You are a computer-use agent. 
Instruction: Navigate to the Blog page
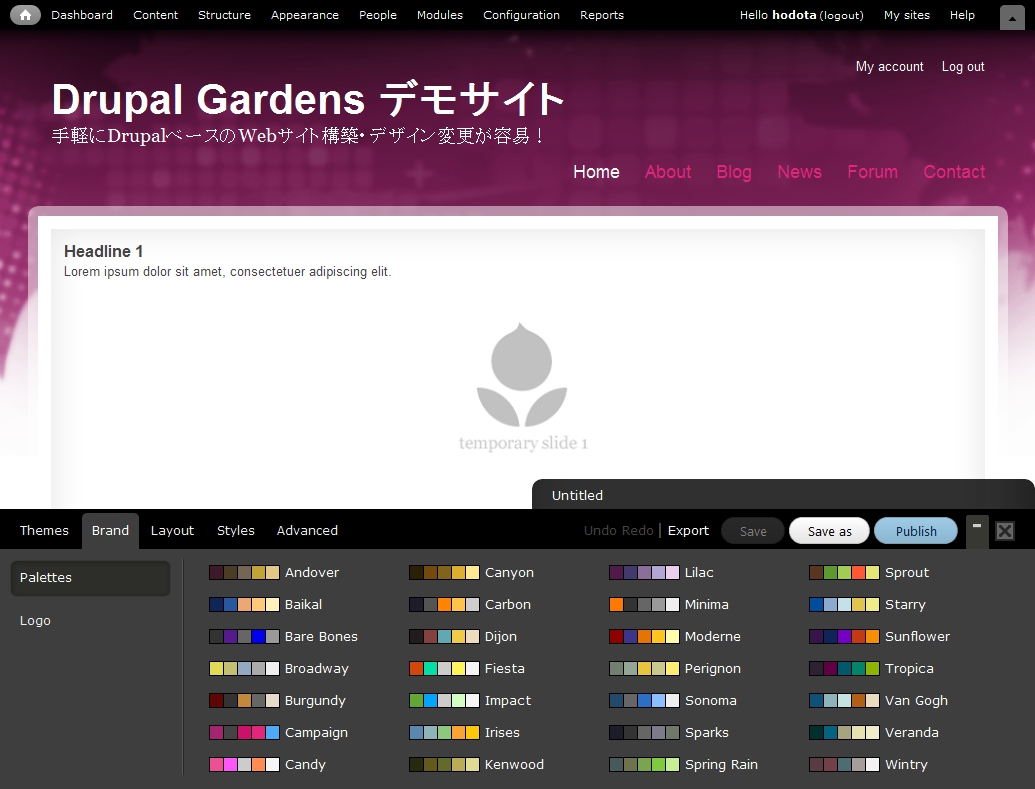point(733,172)
